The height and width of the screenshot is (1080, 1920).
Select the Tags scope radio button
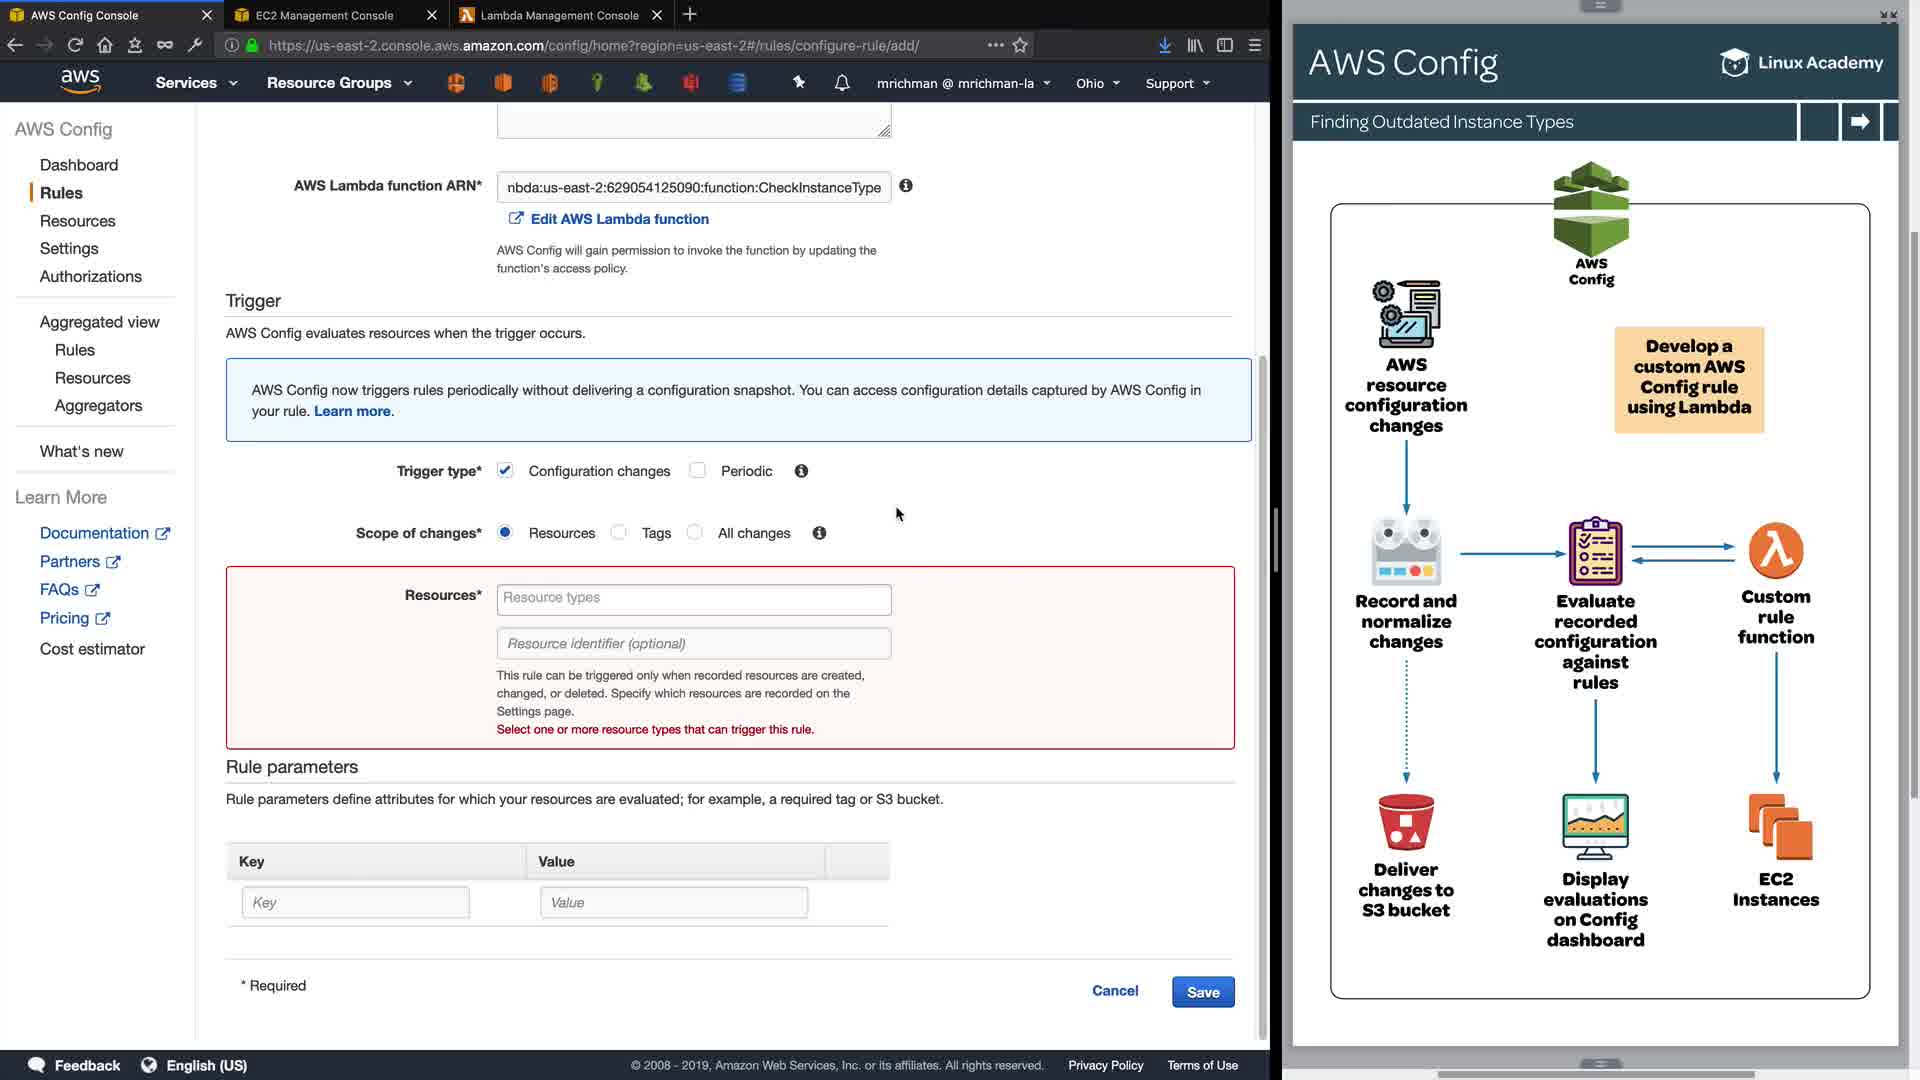619,533
